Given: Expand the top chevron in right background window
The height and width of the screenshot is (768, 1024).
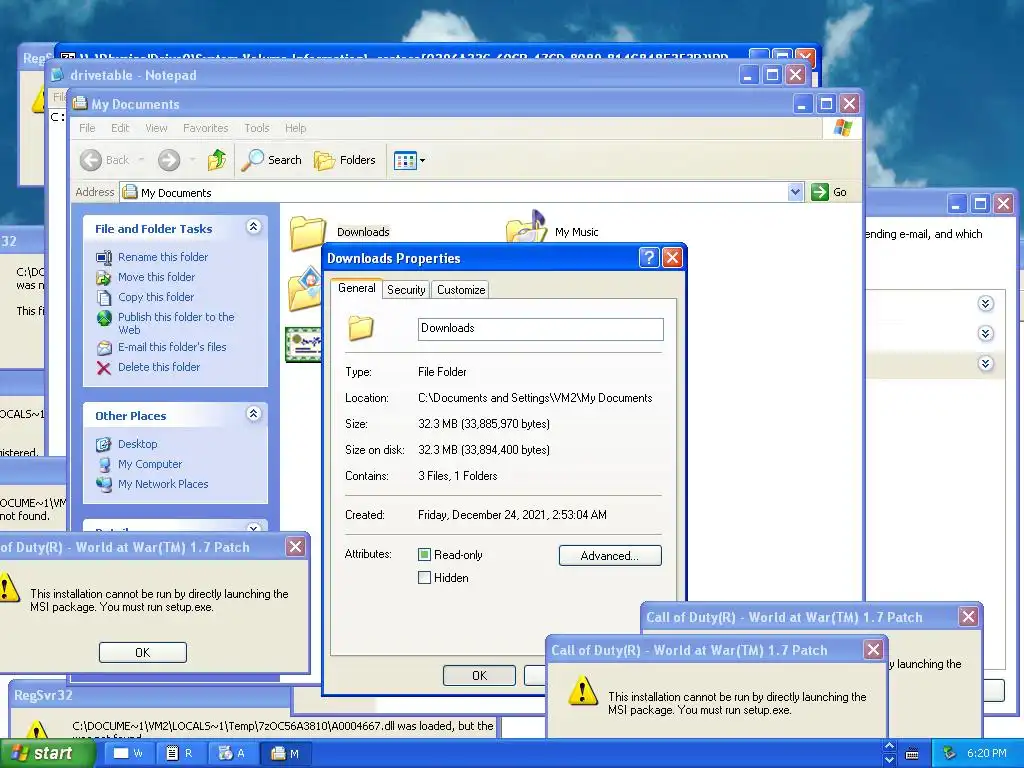Looking at the screenshot, I should (985, 304).
